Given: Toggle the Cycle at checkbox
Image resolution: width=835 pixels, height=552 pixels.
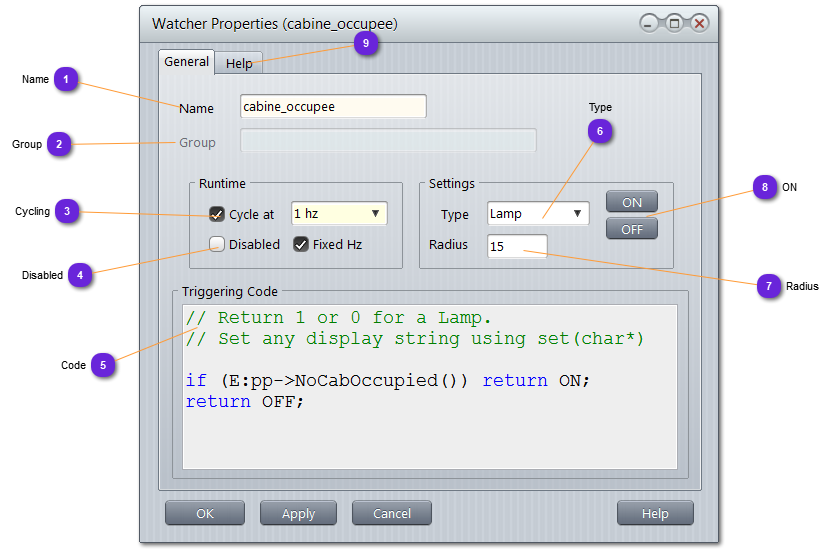Looking at the screenshot, I should point(217,214).
